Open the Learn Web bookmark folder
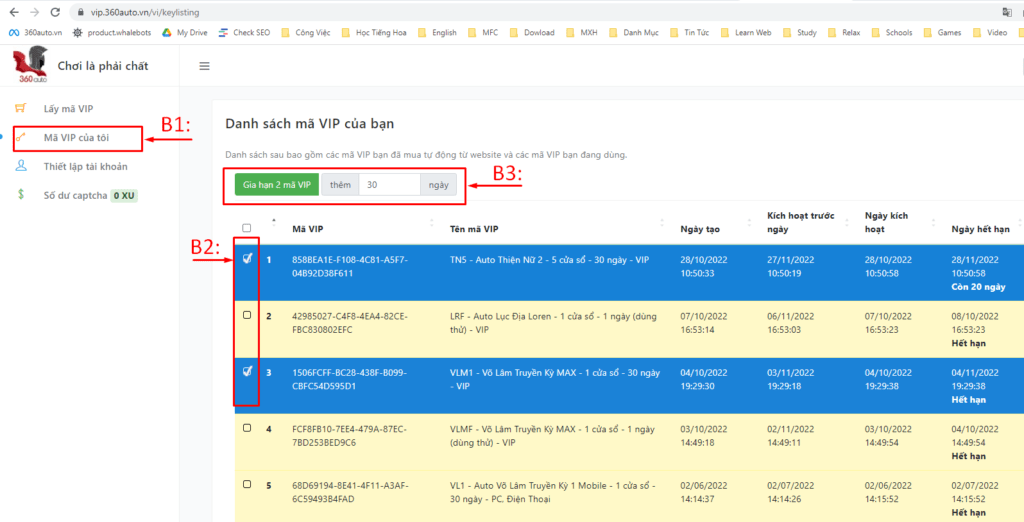 point(746,32)
